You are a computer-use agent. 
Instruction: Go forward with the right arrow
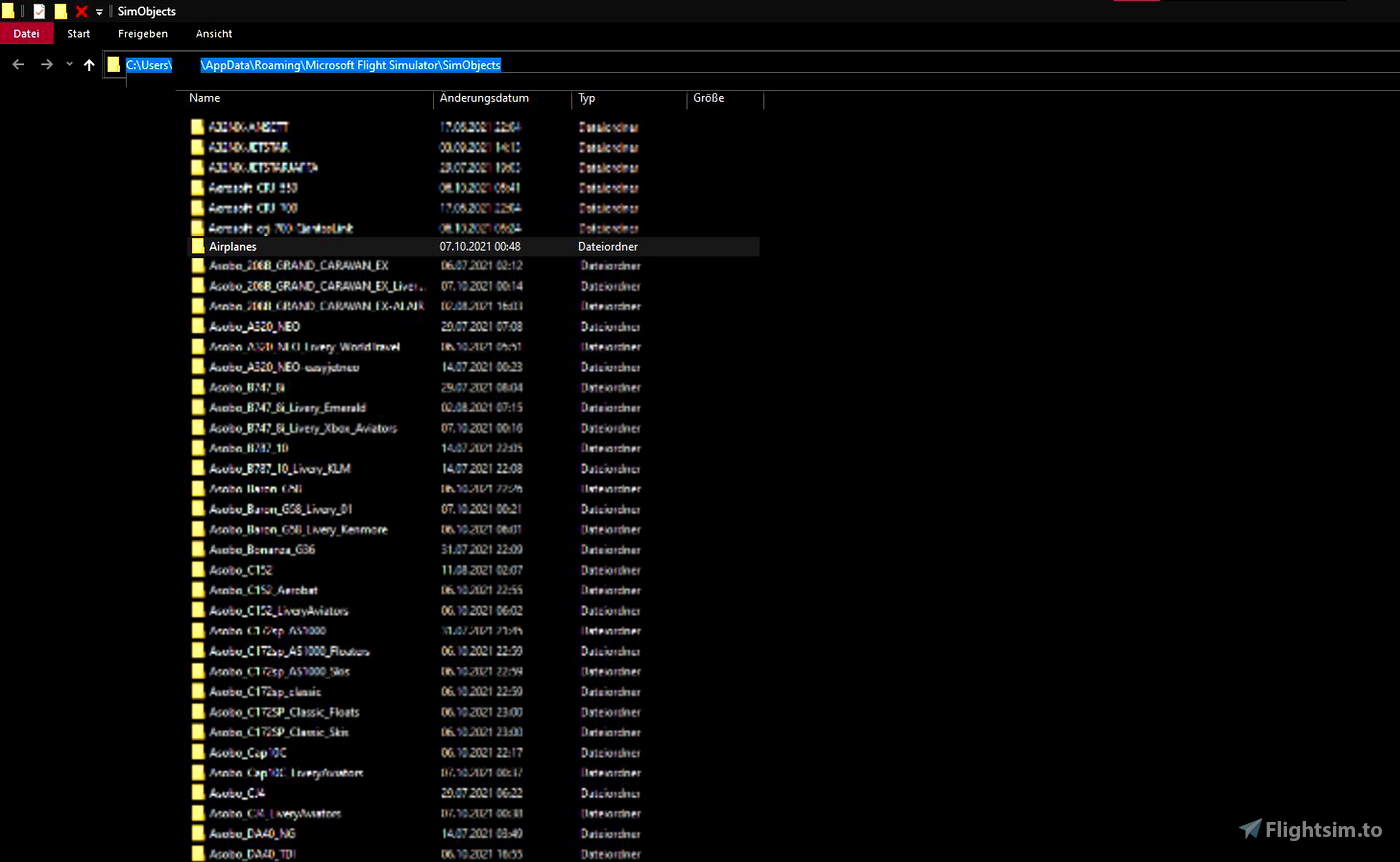[46, 65]
